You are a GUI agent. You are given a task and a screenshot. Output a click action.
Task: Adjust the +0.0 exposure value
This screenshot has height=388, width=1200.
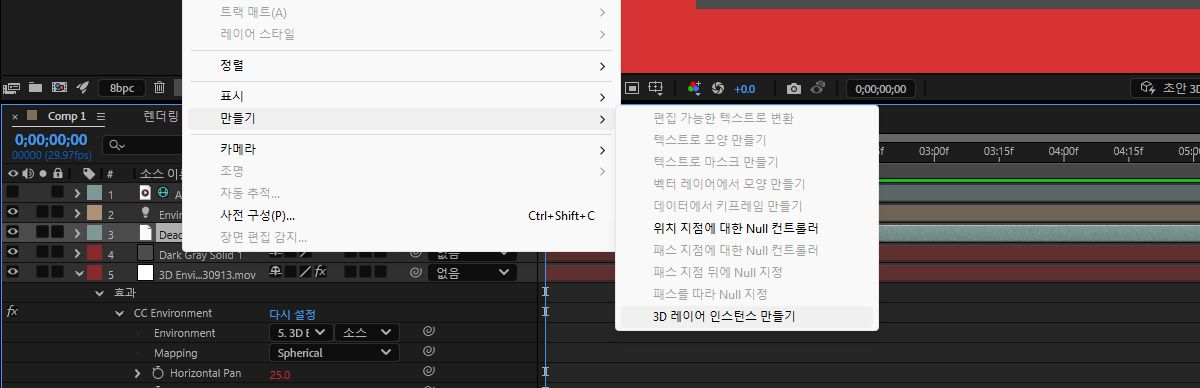pos(745,88)
